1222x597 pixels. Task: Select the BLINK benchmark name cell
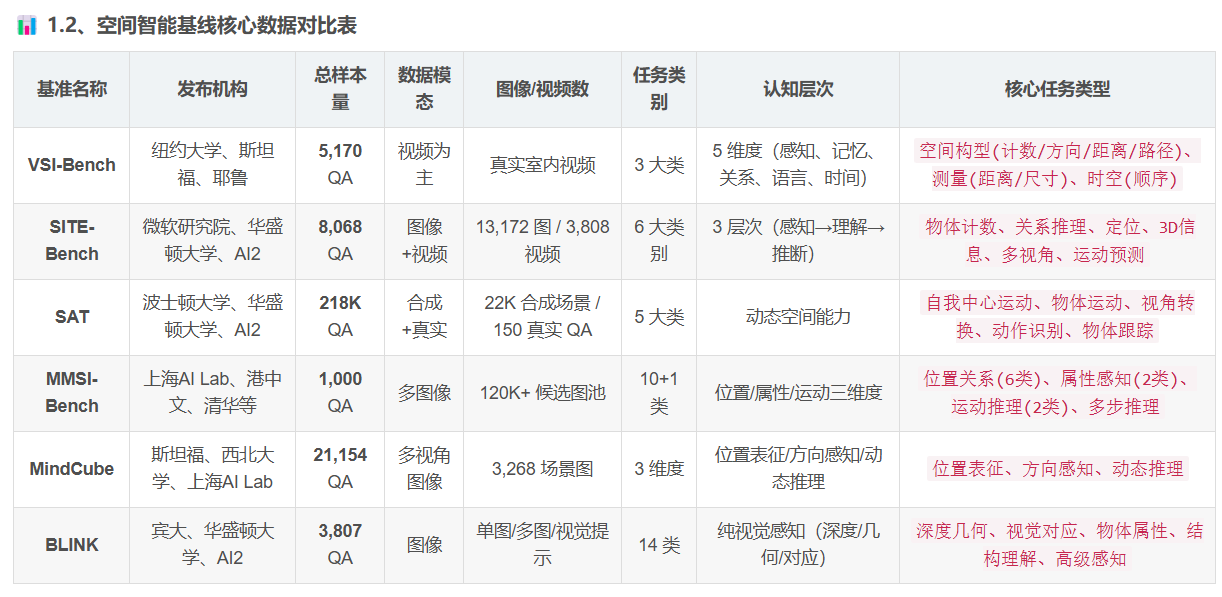[72, 545]
